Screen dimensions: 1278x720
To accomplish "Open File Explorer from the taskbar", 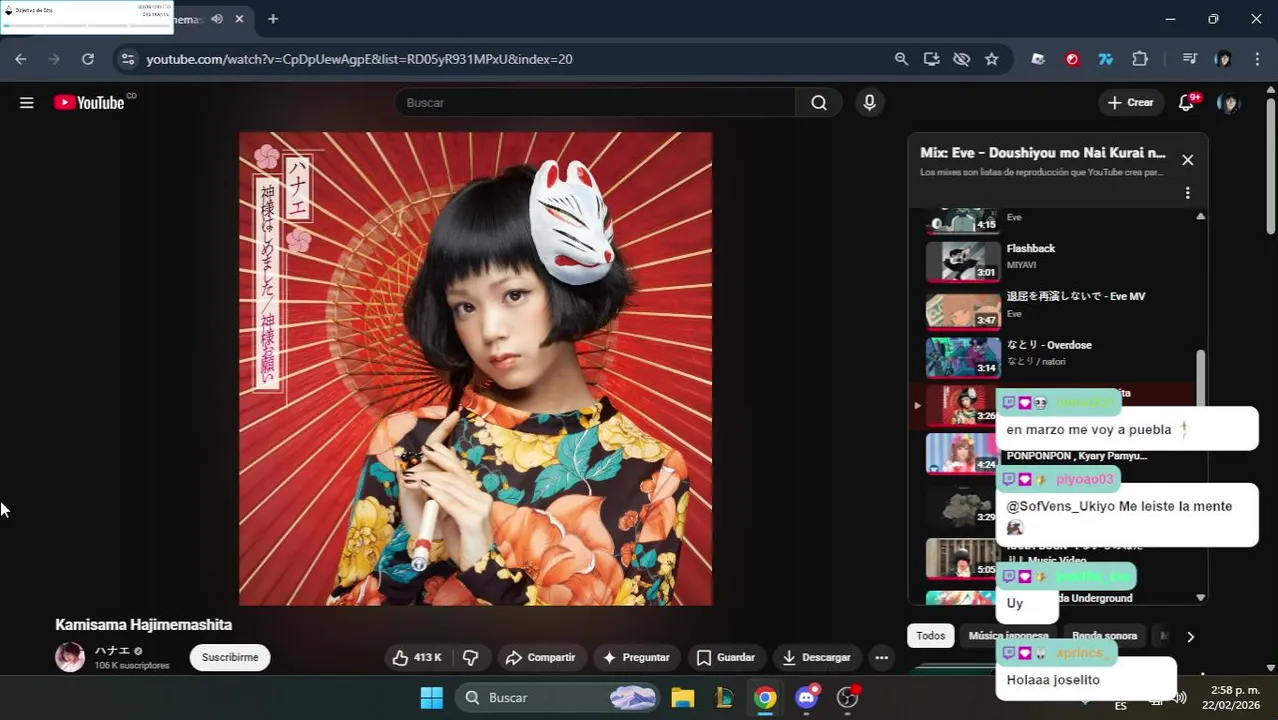I will (682, 698).
